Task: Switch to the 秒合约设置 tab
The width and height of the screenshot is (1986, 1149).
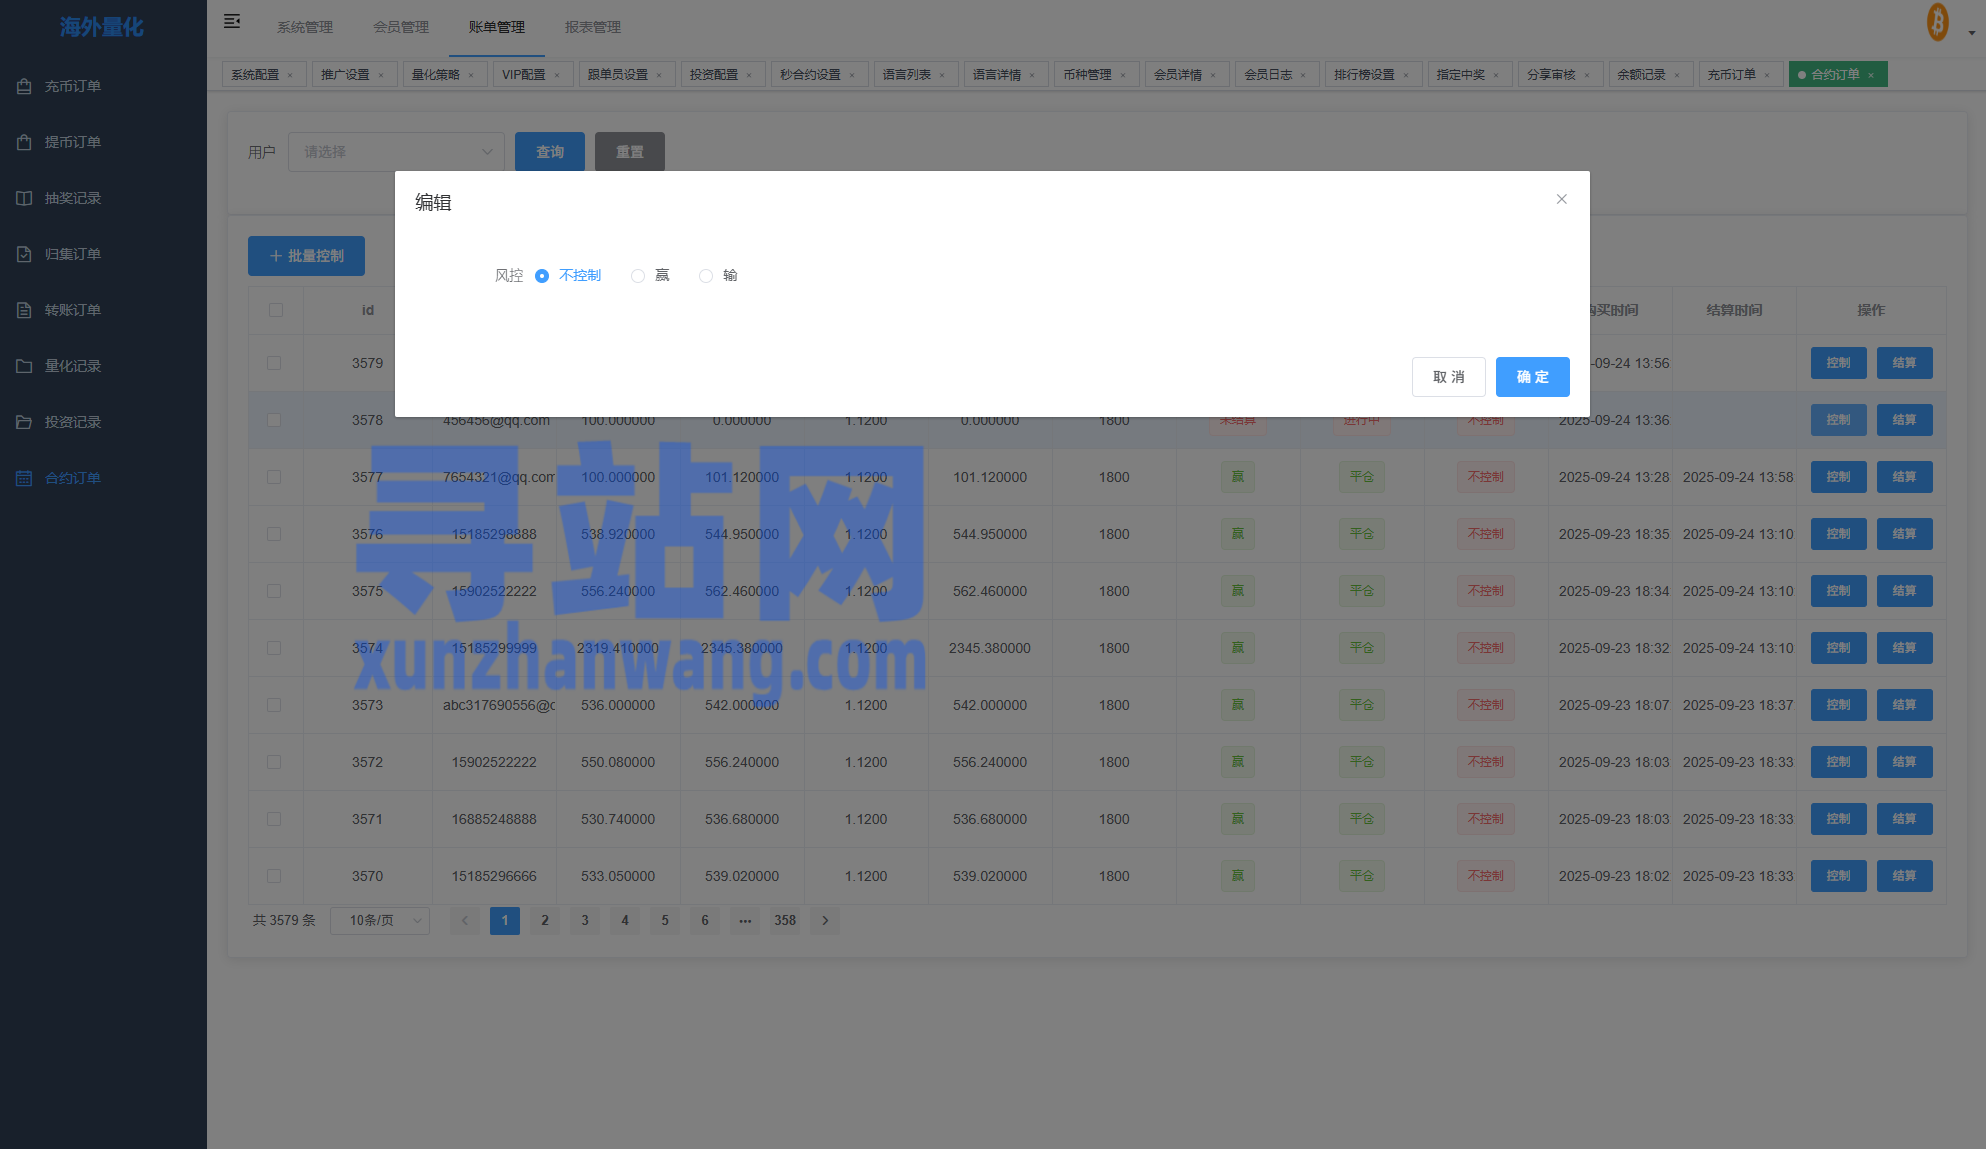Action: 810,75
